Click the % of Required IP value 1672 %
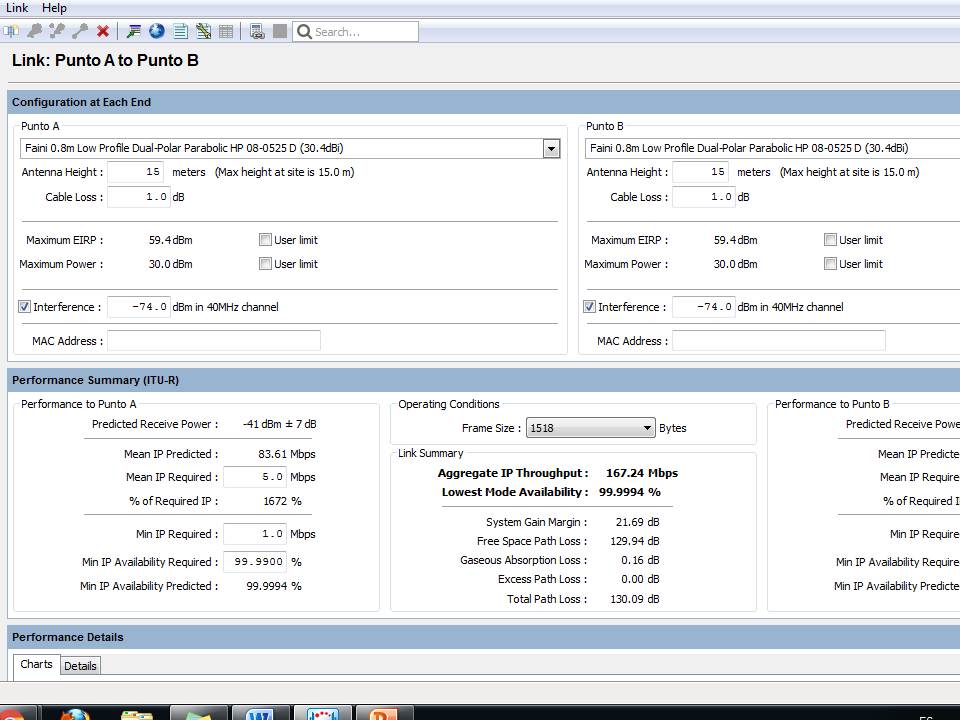 coord(282,501)
